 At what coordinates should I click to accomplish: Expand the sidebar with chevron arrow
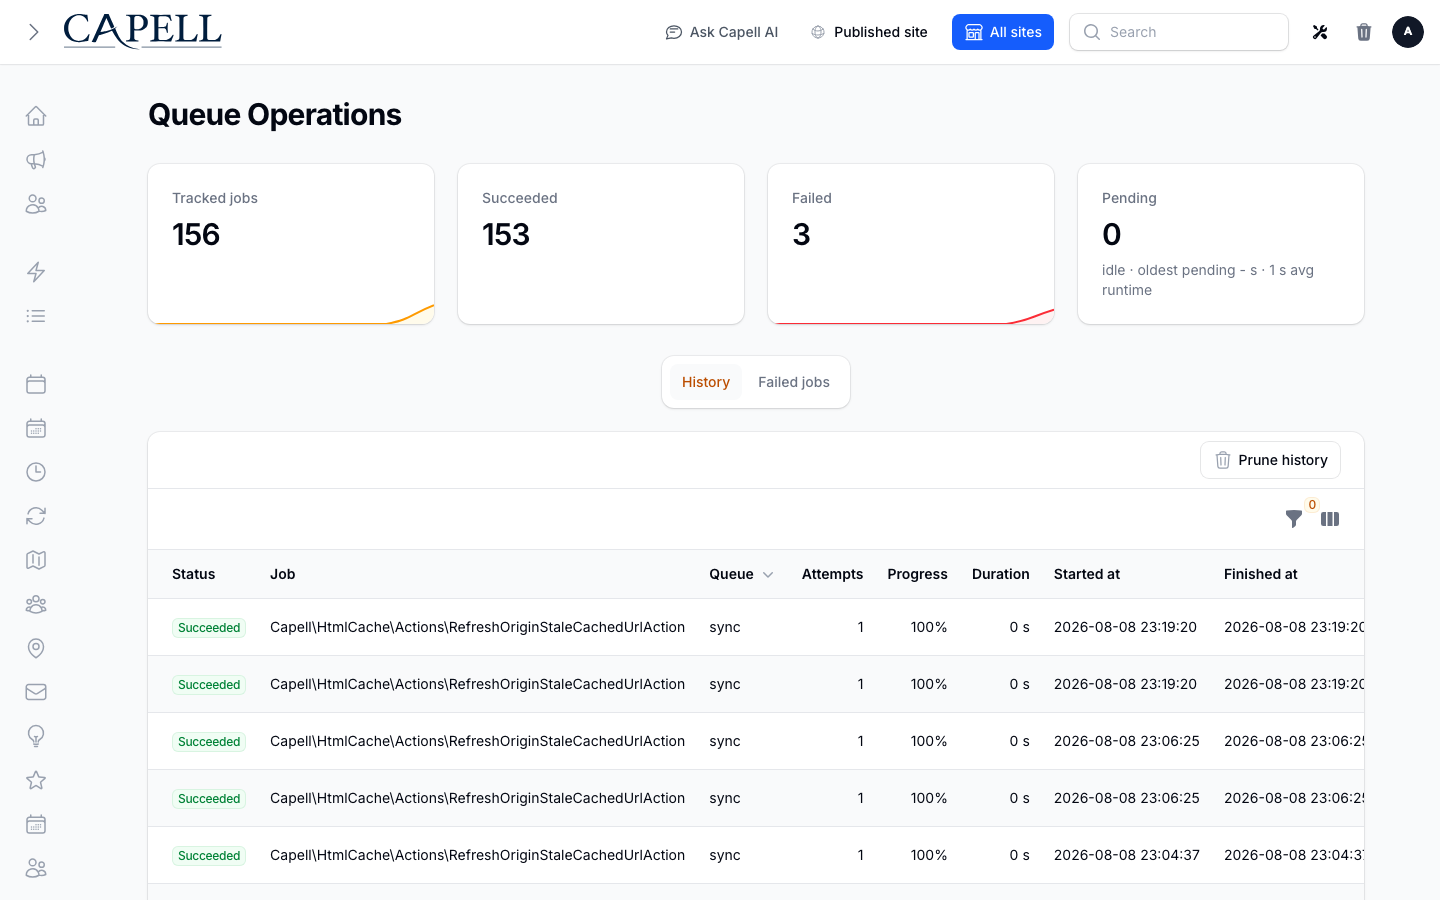[x=34, y=32]
